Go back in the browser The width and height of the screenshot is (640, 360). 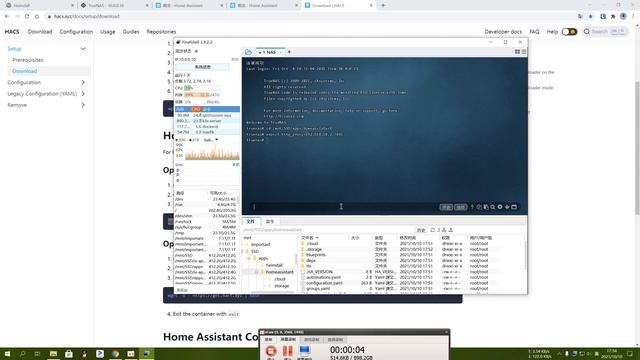click(7, 16)
